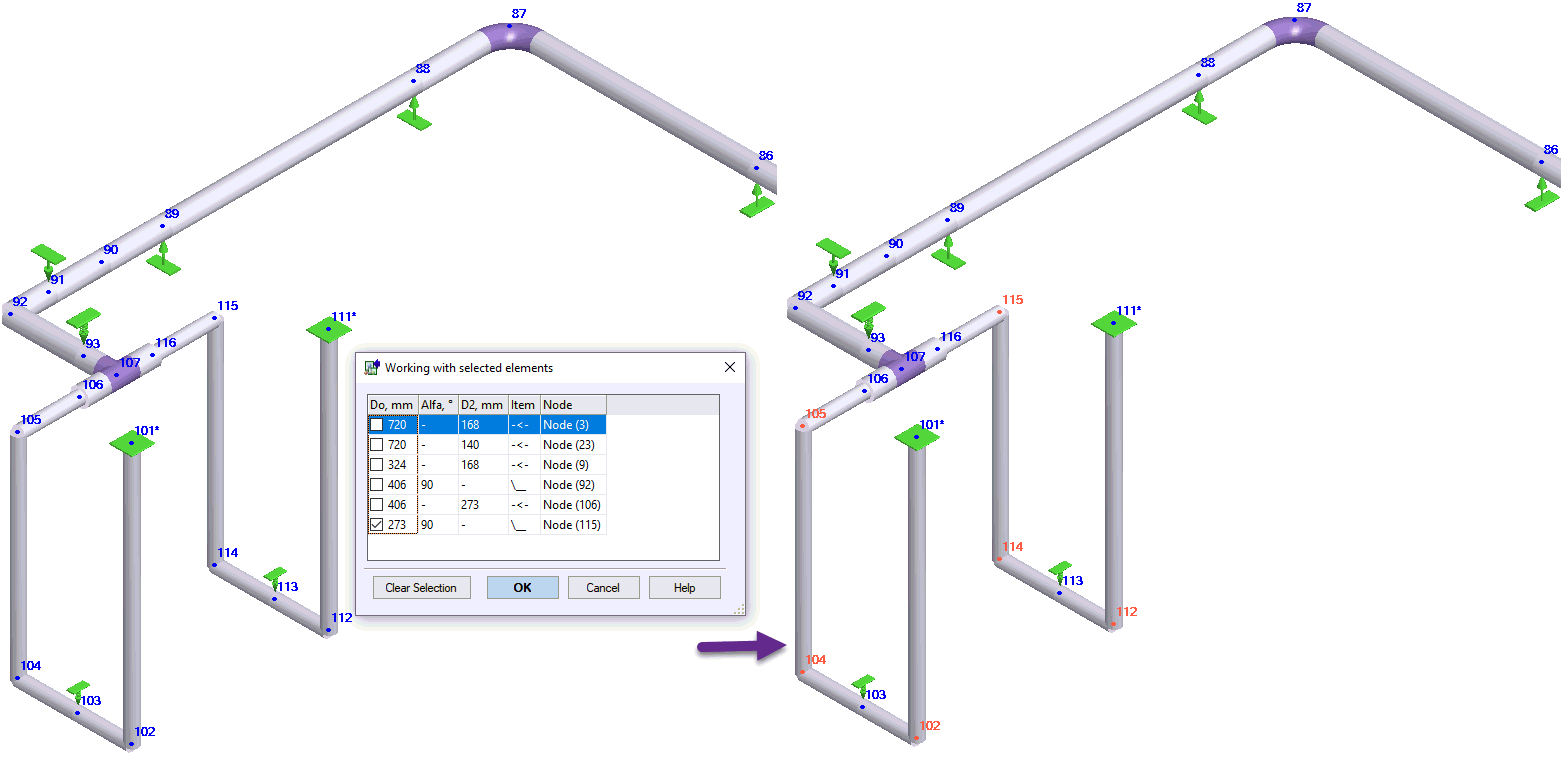Check the box for 720 Node (3) row
The width and height of the screenshot is (1561, 759).
pyautogui.click(x=377, y=425)
